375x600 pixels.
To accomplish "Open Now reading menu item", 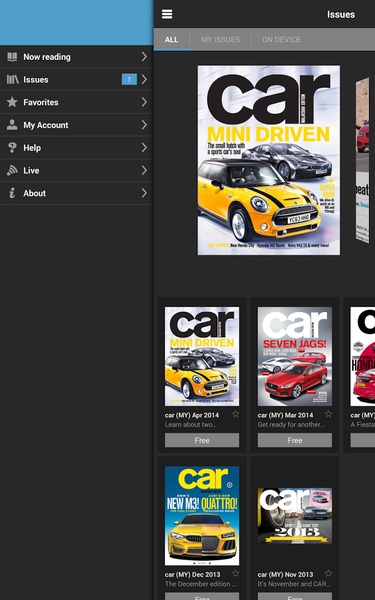I will (77, 57).
